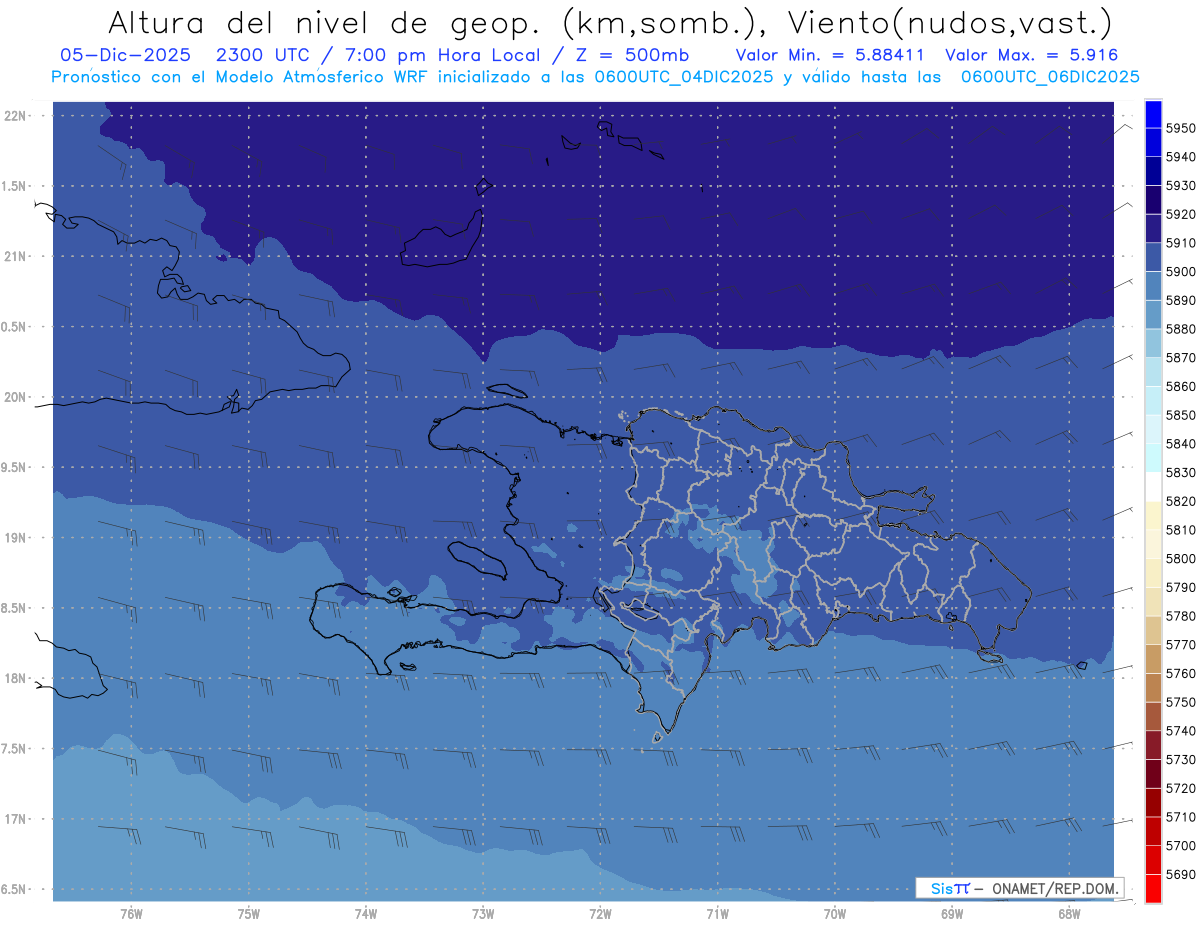Click the 19N latitude label
Image resolution: width=1200 pixels, height=927 pixels.
[15, 538]
